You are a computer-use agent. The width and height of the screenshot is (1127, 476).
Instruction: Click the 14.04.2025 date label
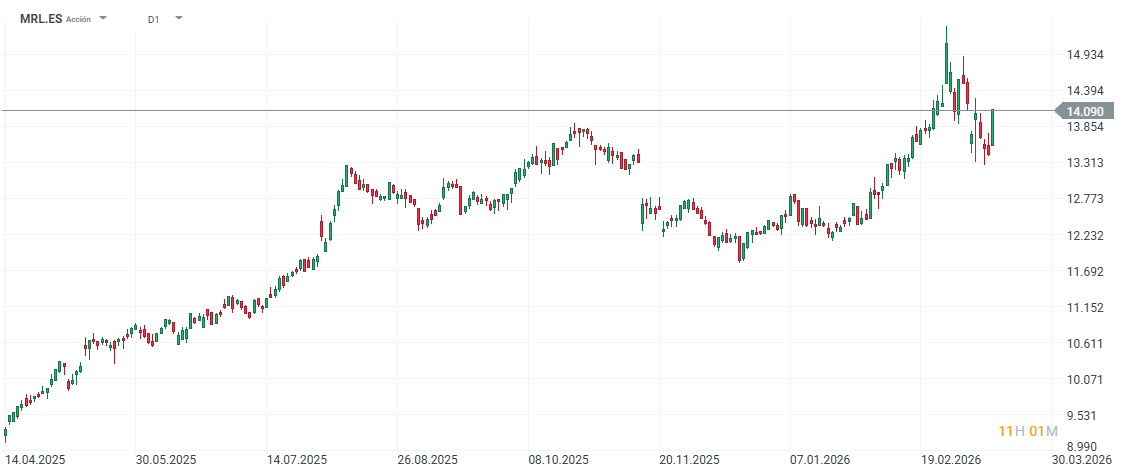tap(36, 461)
